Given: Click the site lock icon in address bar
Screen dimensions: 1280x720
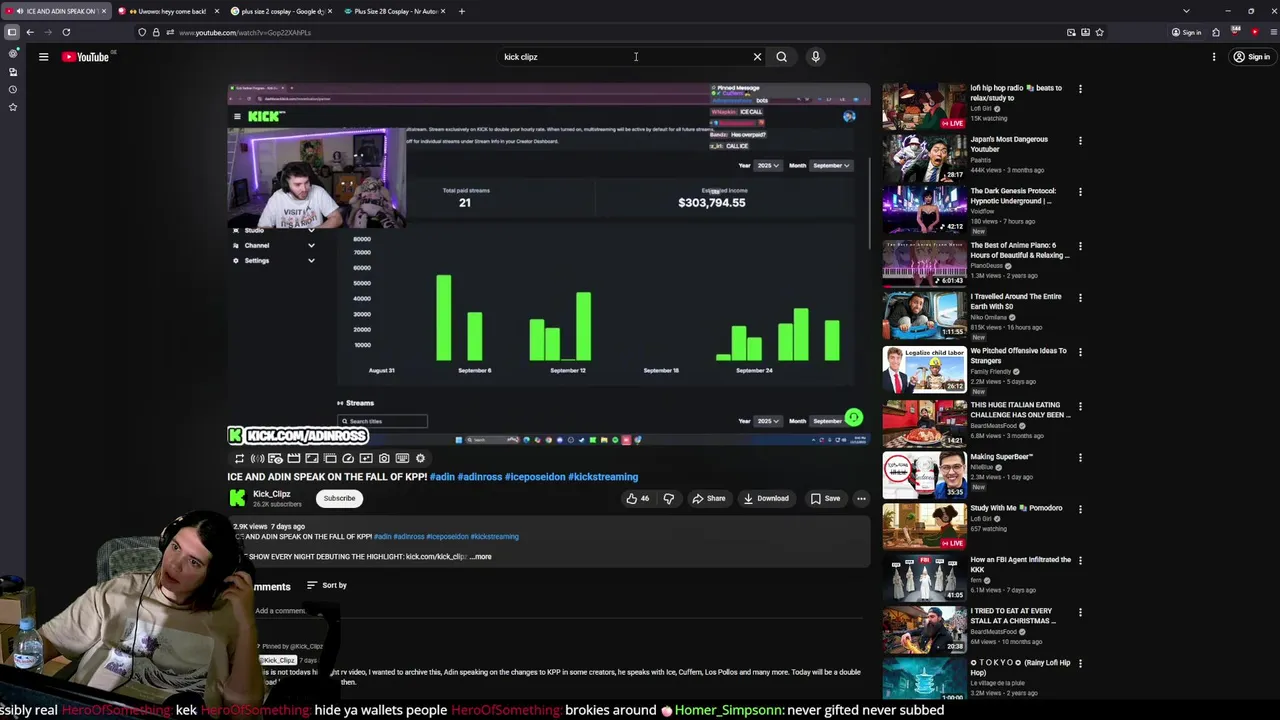Looking at the screenshot, I should click(x=155, y=32).
